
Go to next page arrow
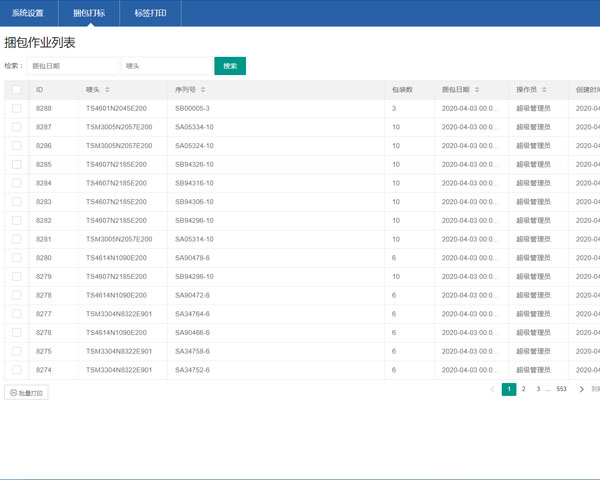(582, 389)
